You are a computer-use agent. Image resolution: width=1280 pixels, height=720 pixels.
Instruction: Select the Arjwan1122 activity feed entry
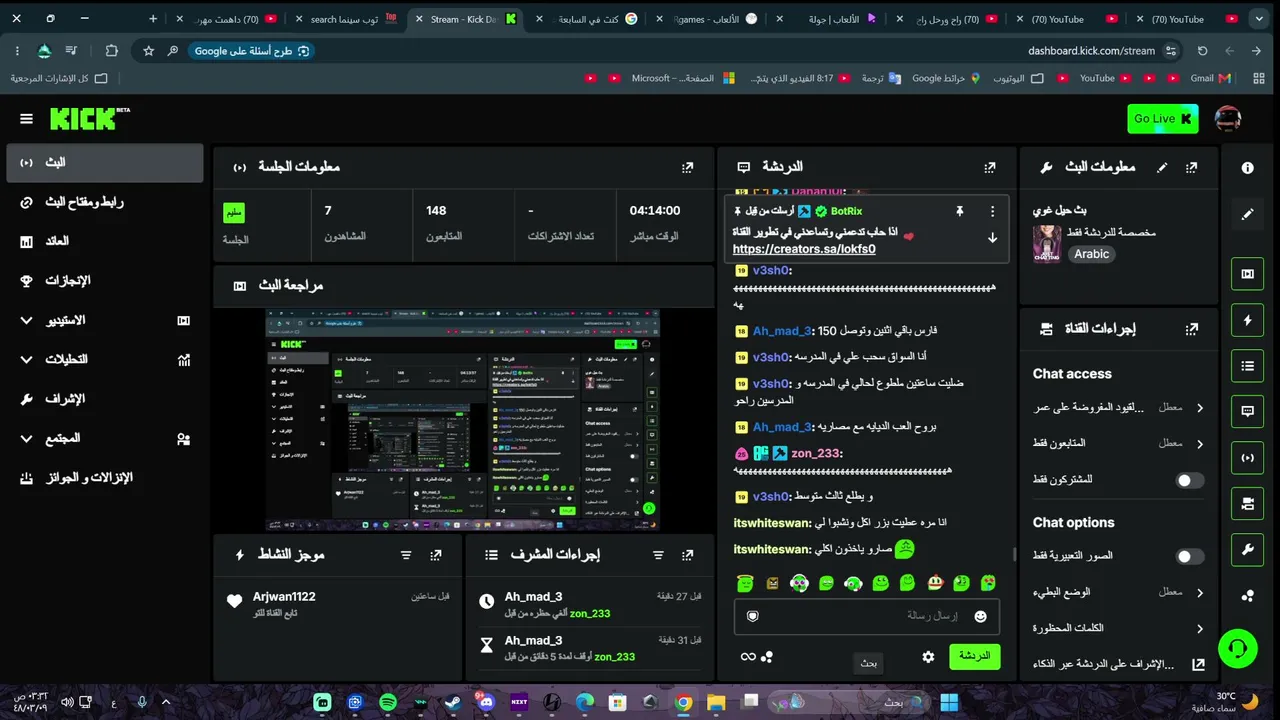pyautogui.click(x=339, y=603)
